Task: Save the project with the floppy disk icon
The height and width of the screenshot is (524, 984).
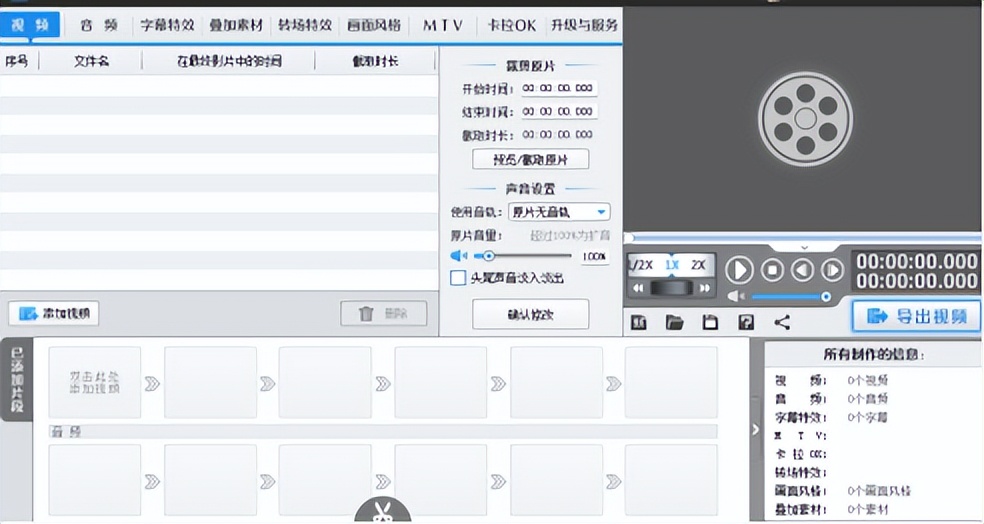Action: (711, 322)
